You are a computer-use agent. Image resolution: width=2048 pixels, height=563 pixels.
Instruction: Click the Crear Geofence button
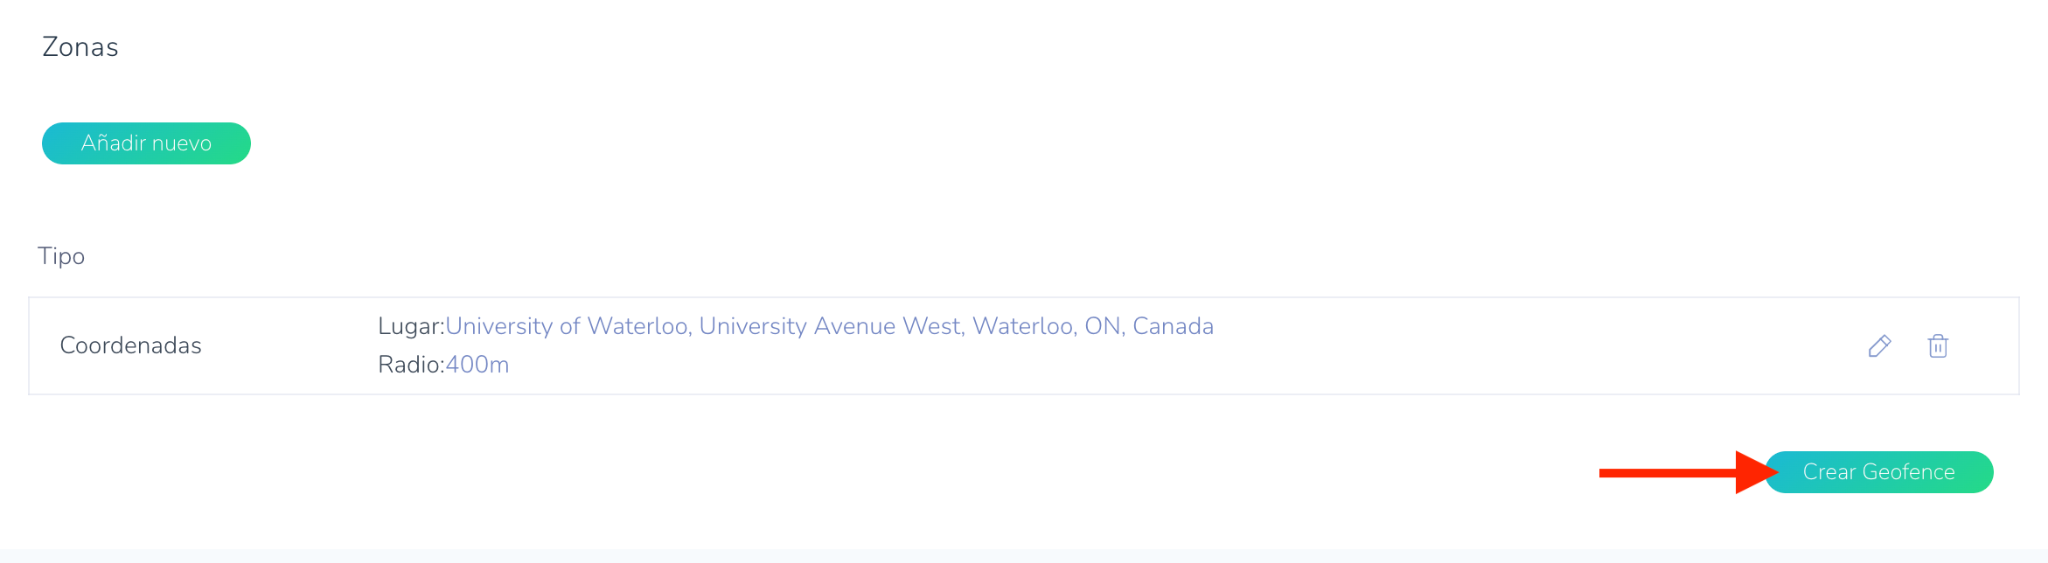[x=1878, y=472]
